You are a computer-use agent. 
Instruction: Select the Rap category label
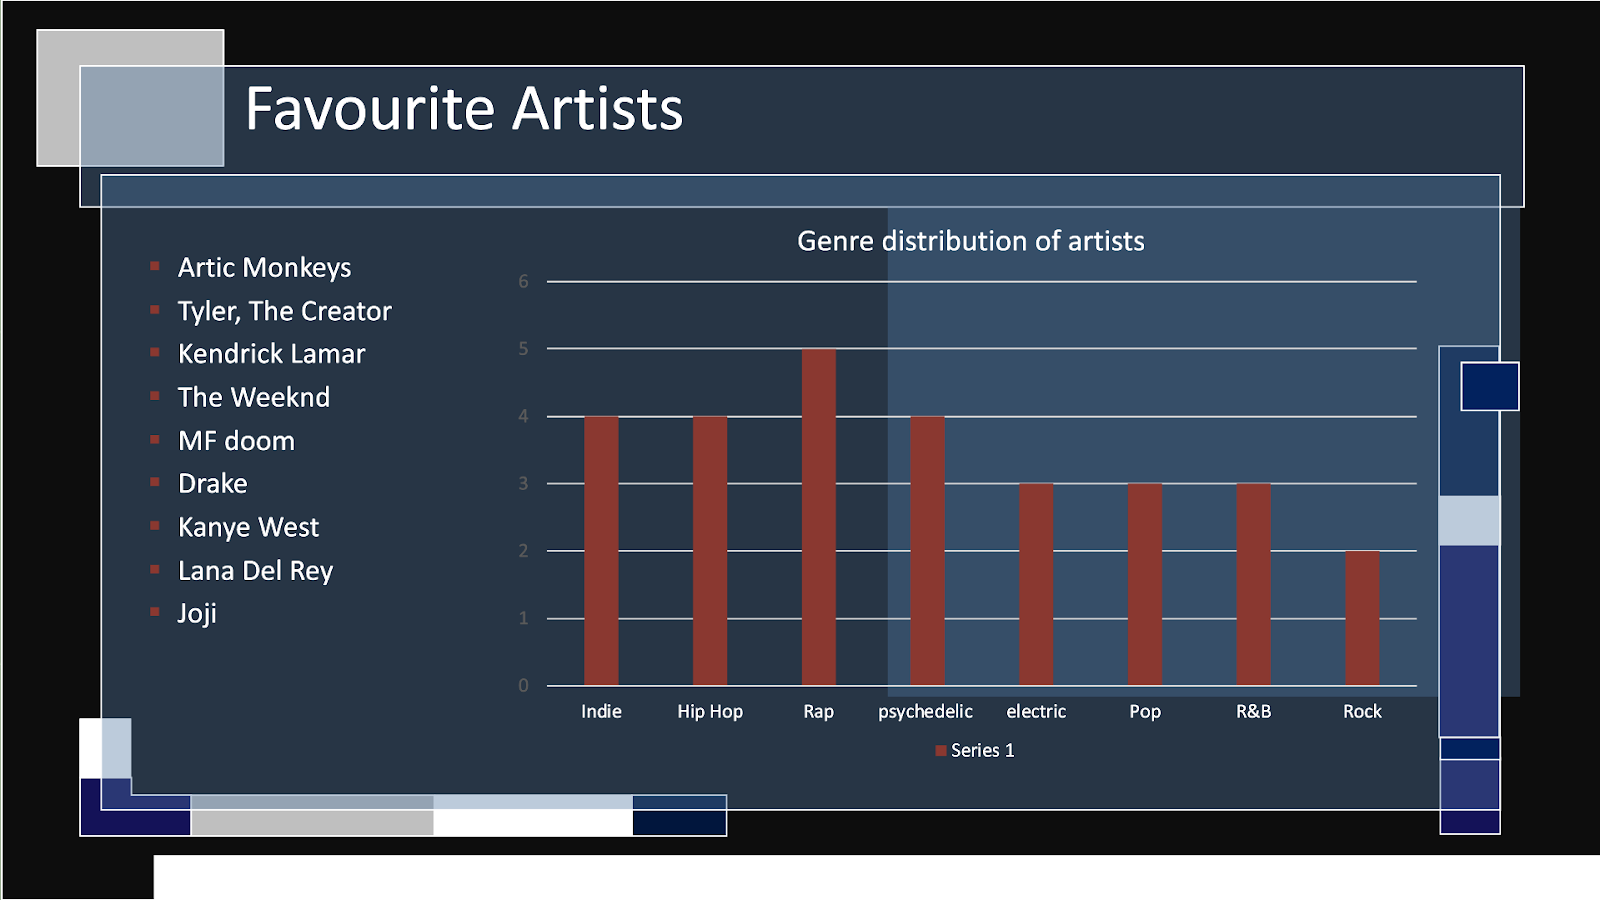click(x=818, y=712)
